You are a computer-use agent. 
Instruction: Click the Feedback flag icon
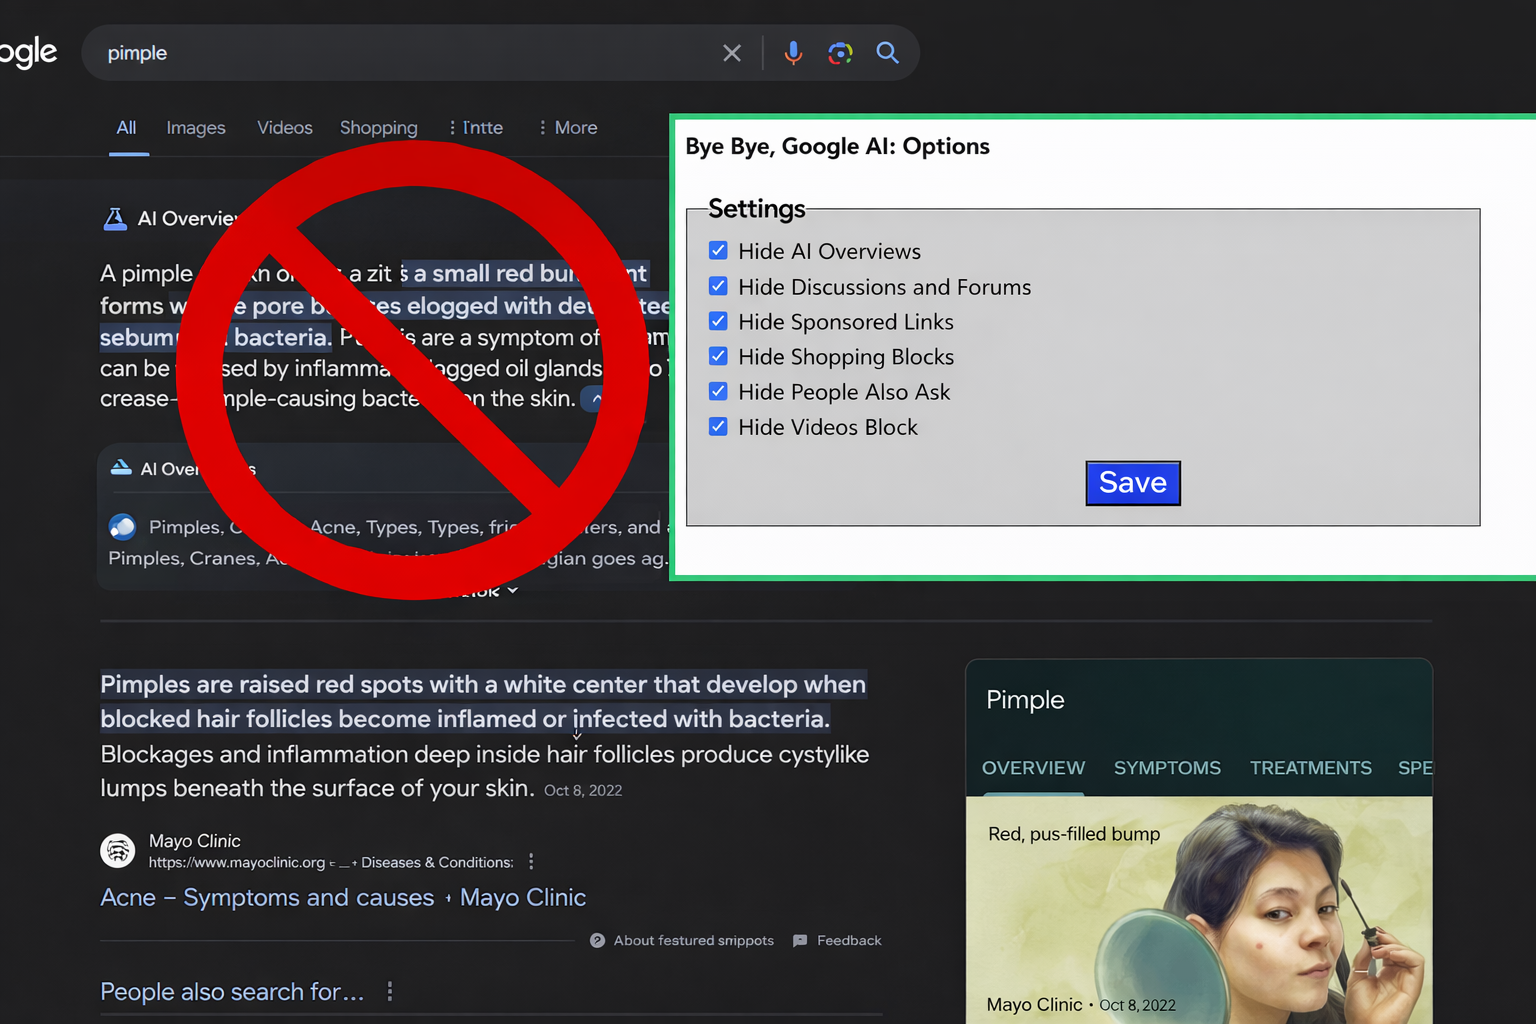coord(800,941)
